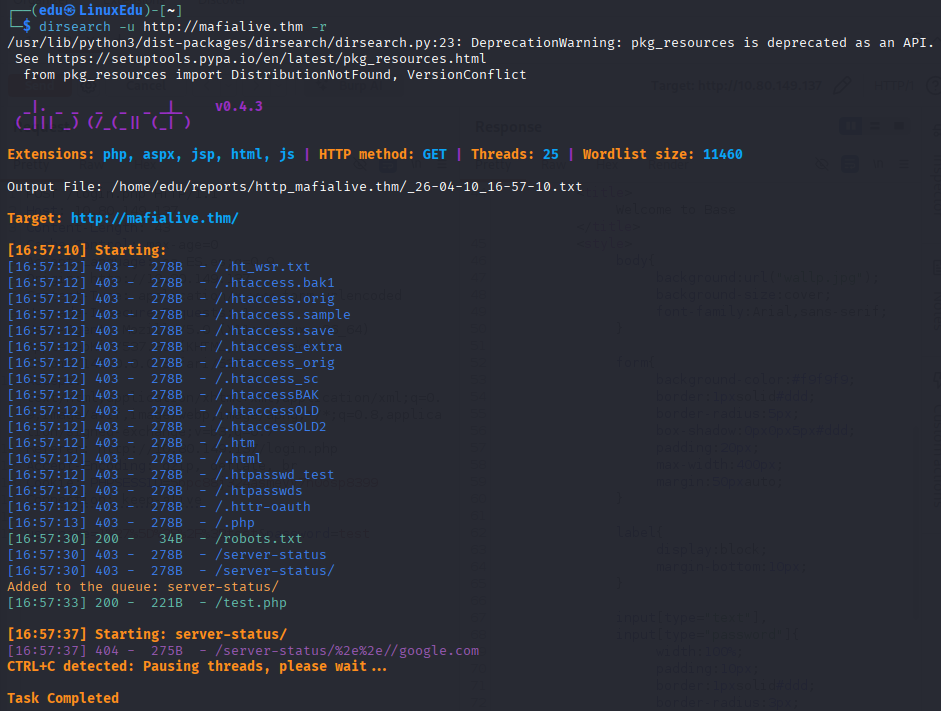Click the '/test.php' 200 result path

(x=250, y=602)
